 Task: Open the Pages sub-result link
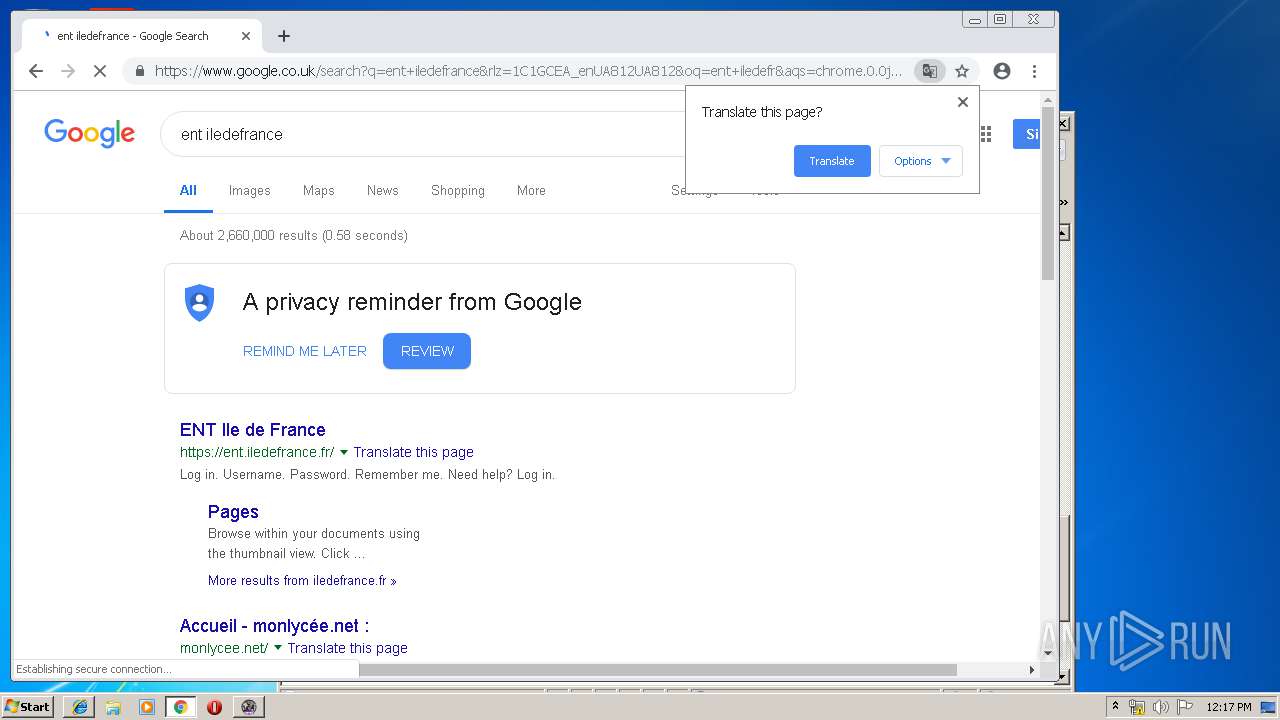[233, 512]
